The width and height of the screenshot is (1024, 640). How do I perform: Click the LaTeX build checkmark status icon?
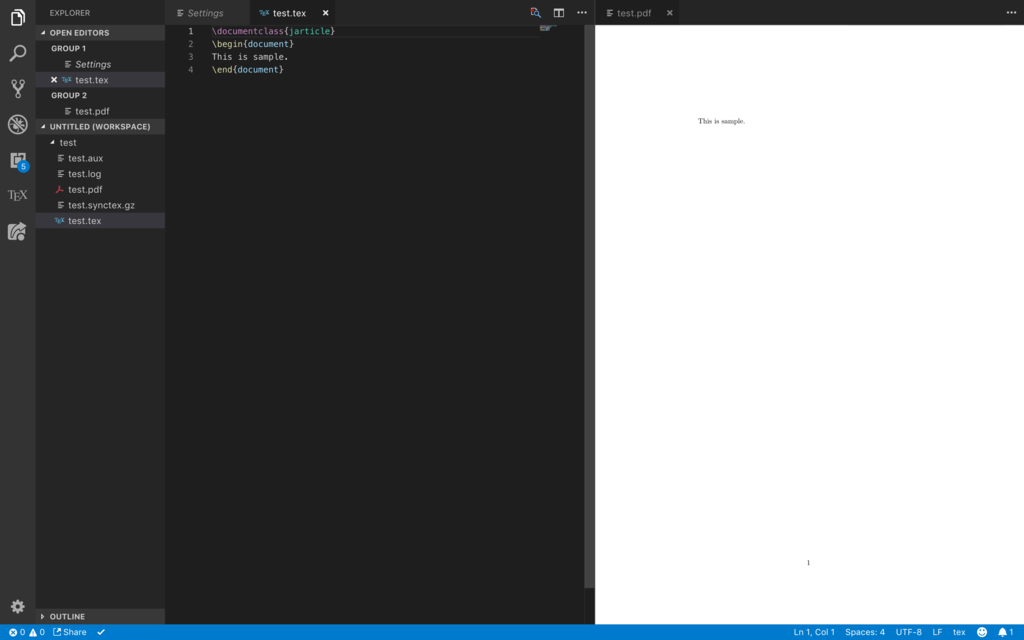click(x=101, y=632)
